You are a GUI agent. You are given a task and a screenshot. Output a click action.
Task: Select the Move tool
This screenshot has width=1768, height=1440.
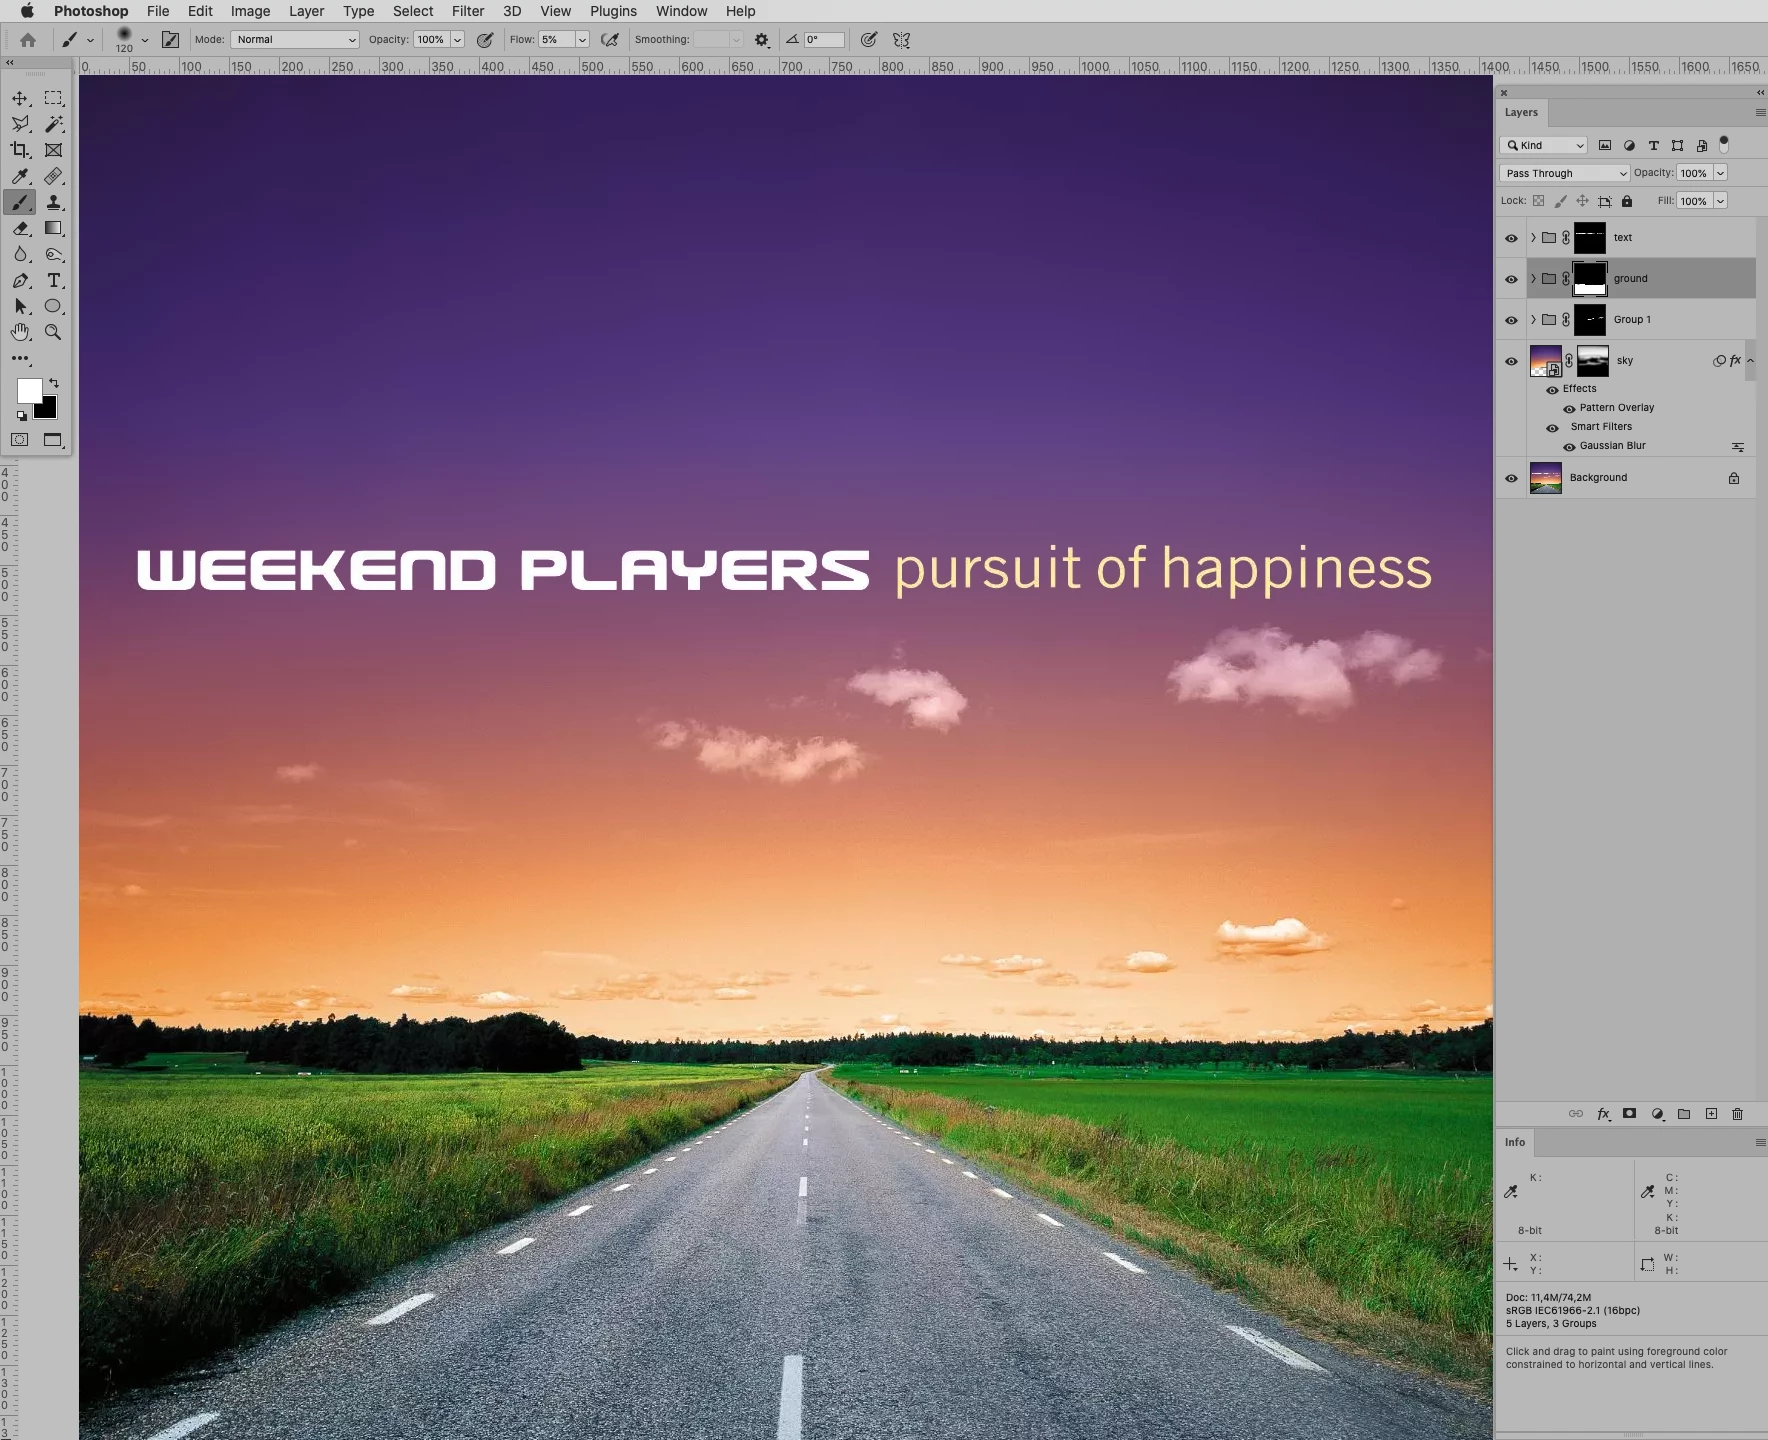click(x=20, y=98)
